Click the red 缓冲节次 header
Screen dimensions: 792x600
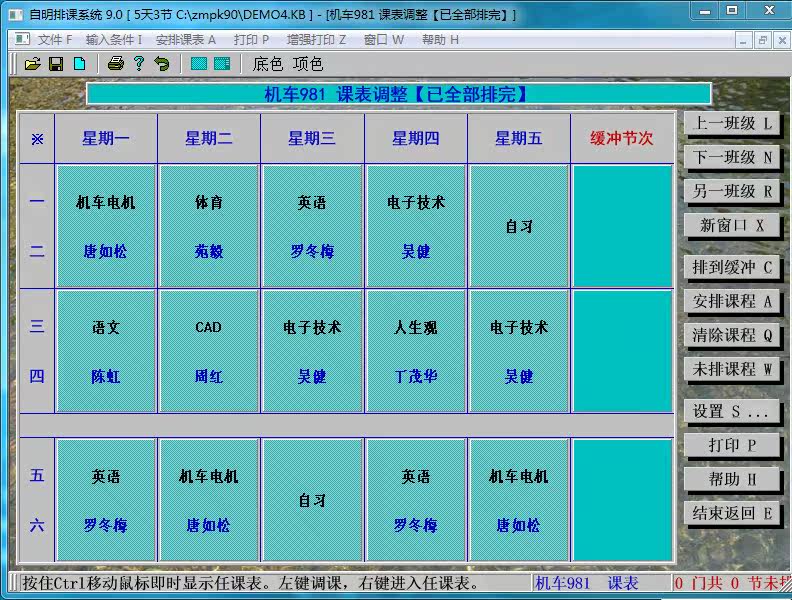point(622,138)
